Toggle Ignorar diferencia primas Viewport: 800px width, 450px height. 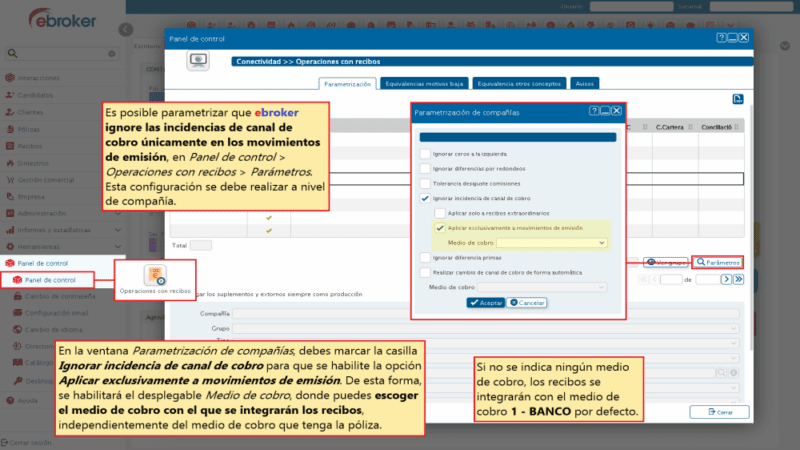[x=425, y=258]
